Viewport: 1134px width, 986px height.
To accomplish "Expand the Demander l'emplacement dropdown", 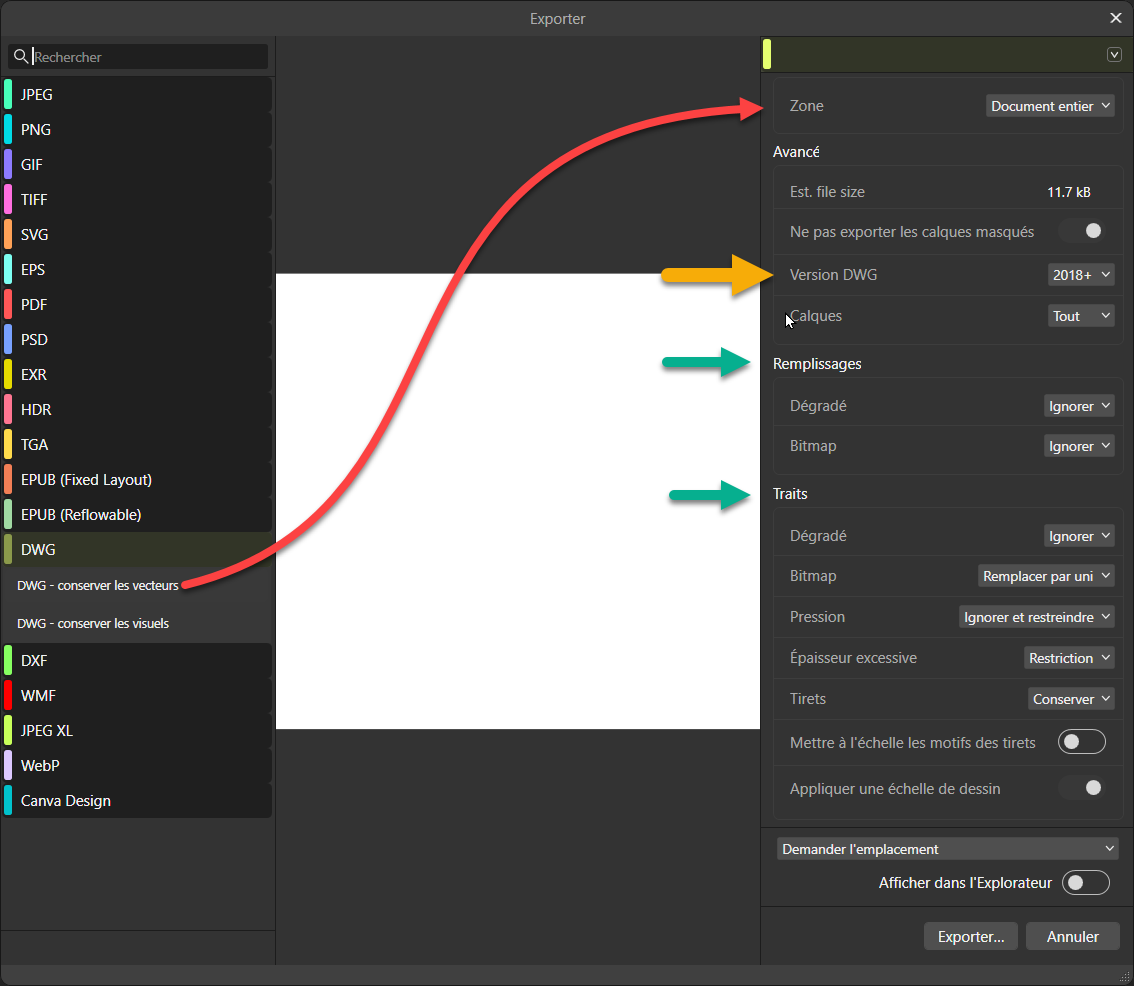I will pos(947,849).
